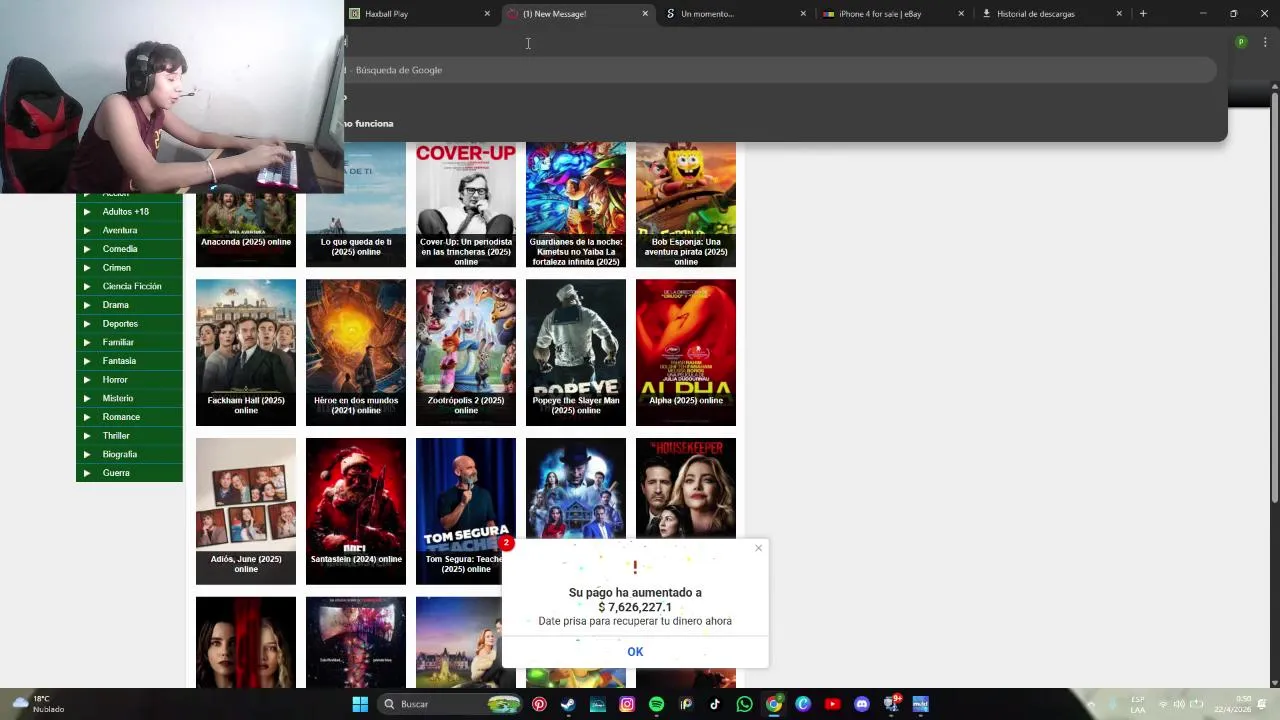This screenshot has width=1280, height=720.
Task: Close the Haxball Play tab
Action: tap(487, 14)
